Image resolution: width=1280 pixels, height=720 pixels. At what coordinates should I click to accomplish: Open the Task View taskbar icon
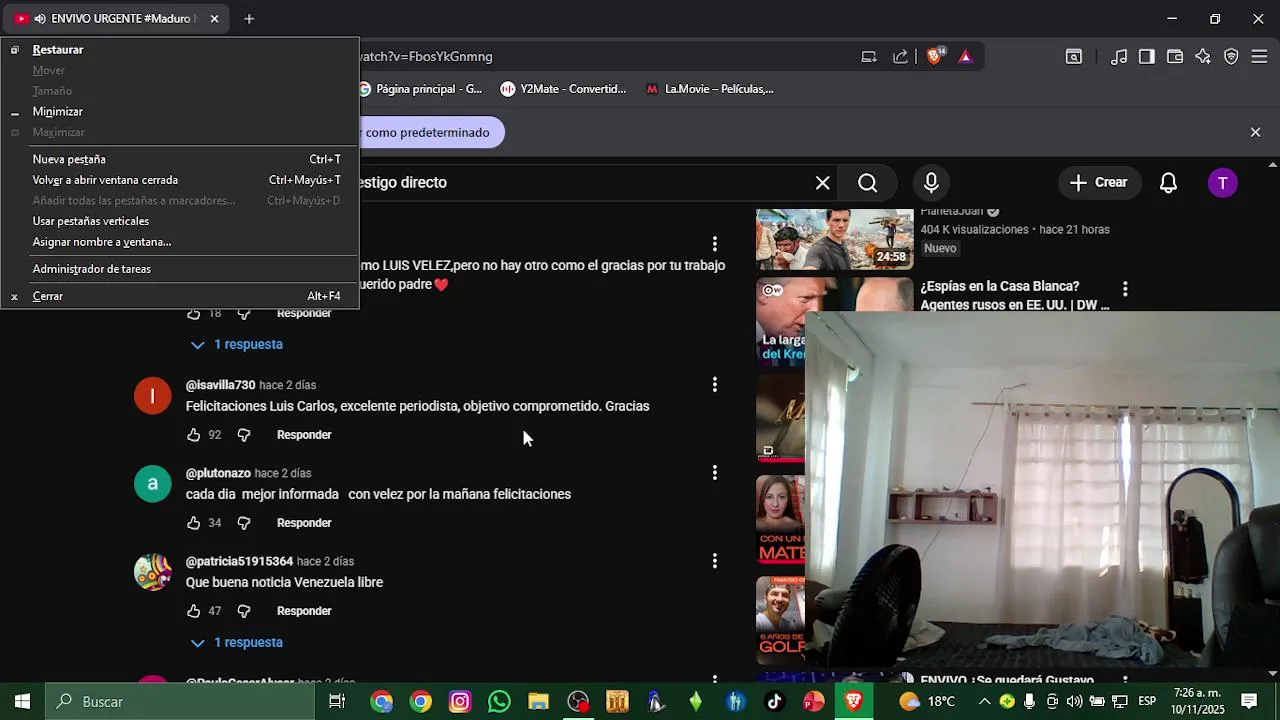click(337, 702)
